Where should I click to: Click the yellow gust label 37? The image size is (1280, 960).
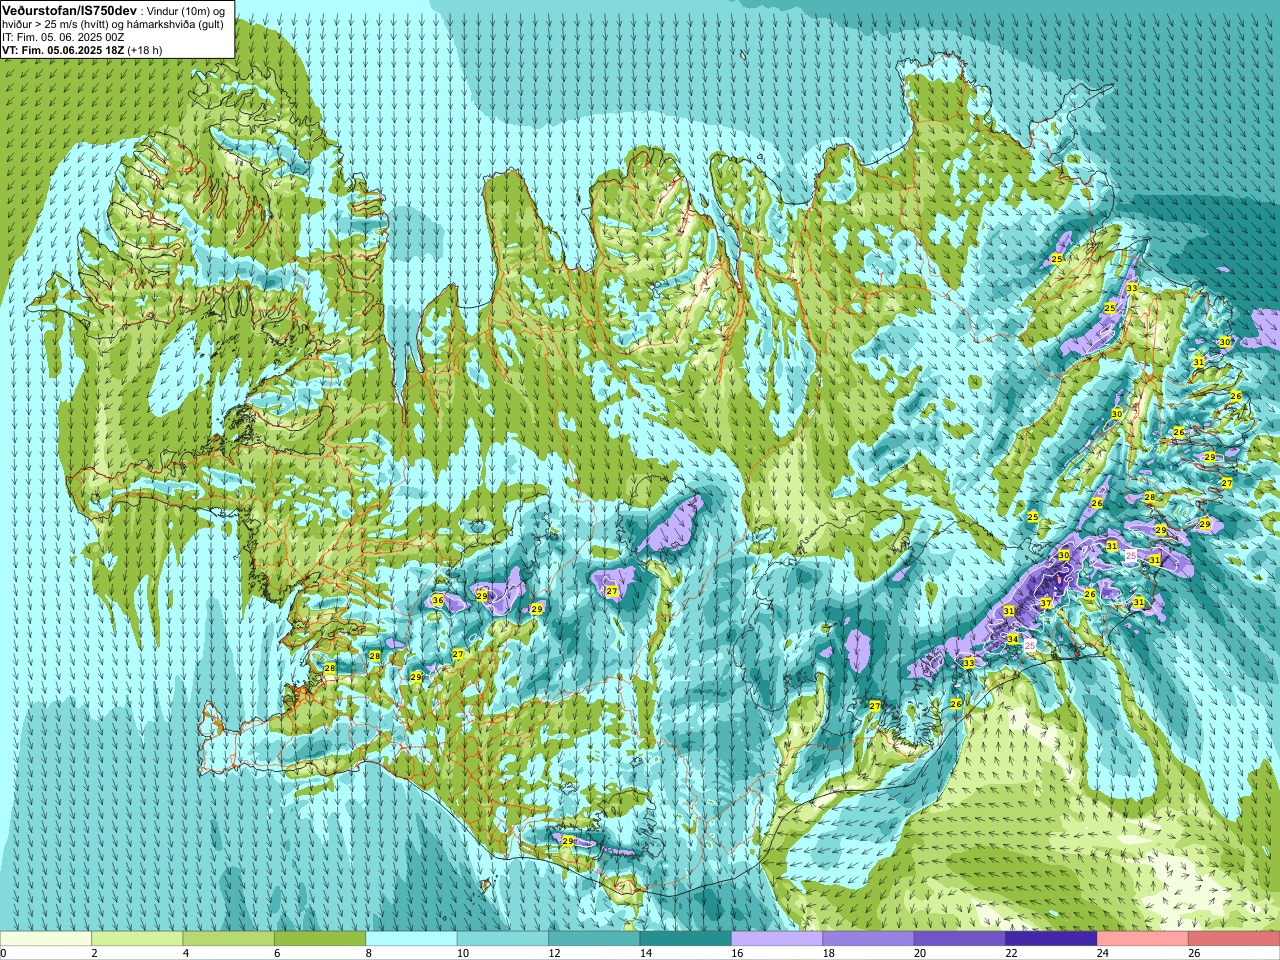pyautogui.click(x=1045, y=603)
